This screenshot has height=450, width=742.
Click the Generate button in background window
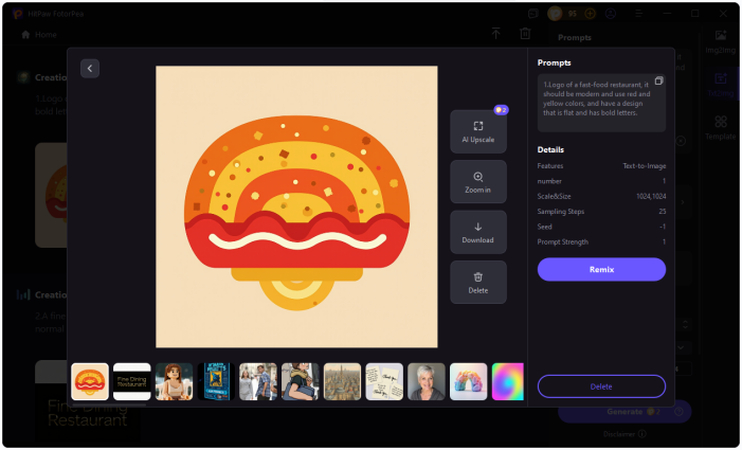[624, 412]
